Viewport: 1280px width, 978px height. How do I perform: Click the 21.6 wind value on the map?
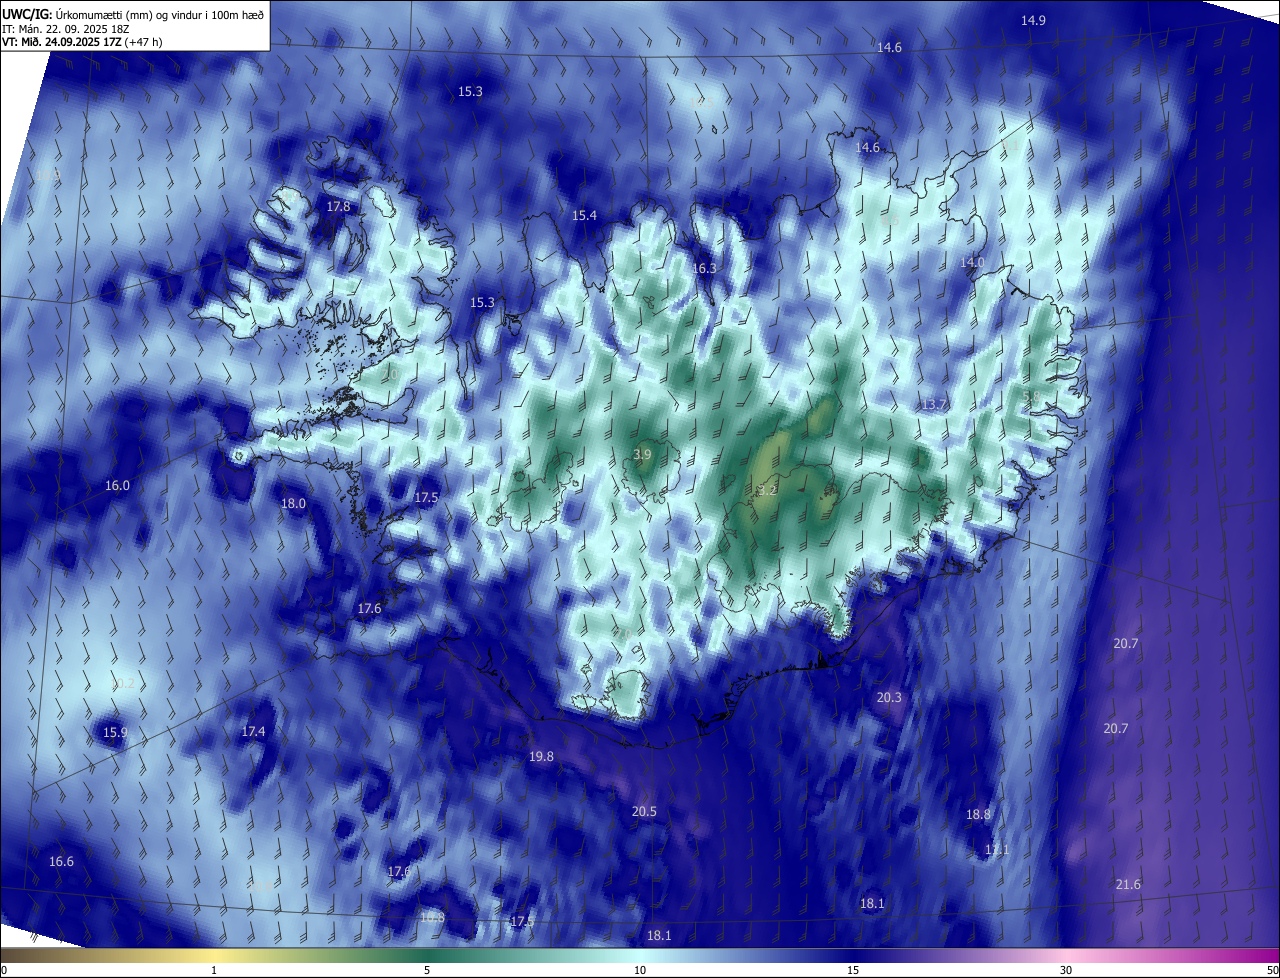coord(1128,885)
